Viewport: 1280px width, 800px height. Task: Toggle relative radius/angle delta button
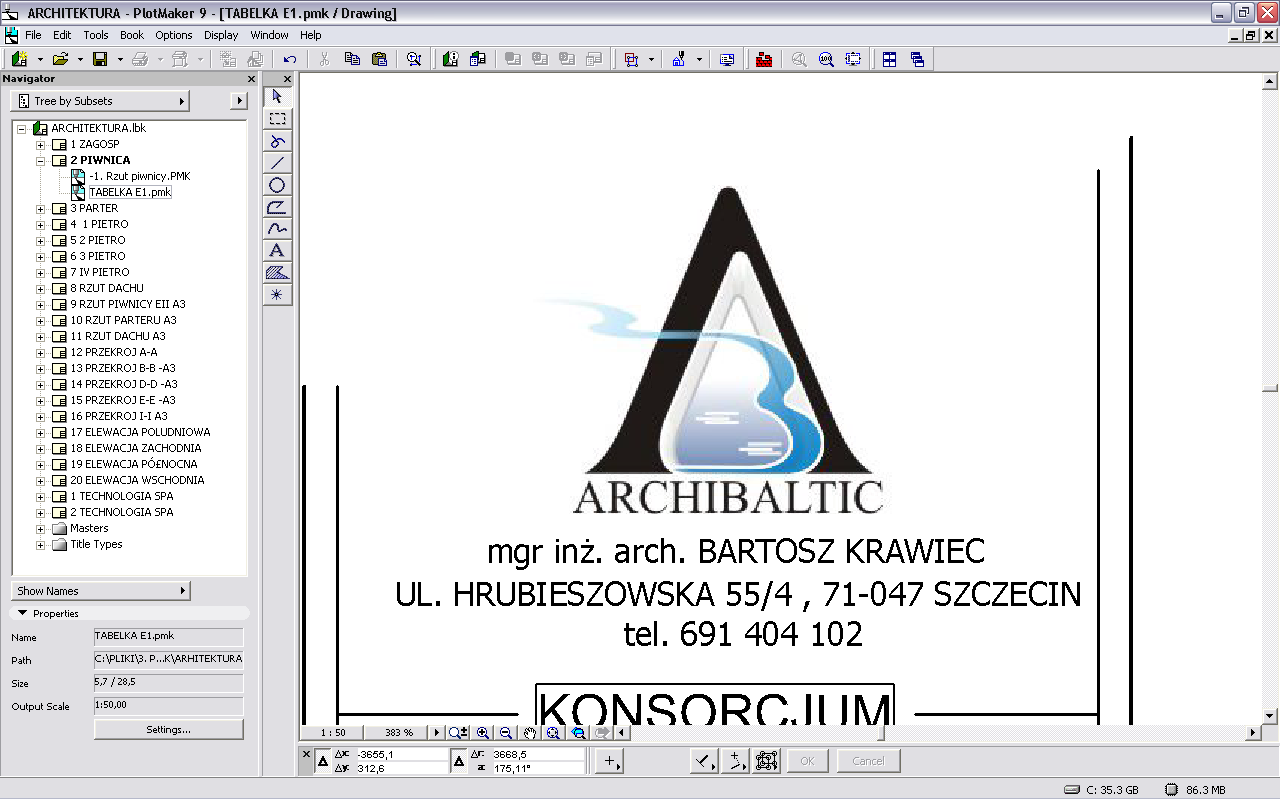pyautogui.click(x=459, y=761)
